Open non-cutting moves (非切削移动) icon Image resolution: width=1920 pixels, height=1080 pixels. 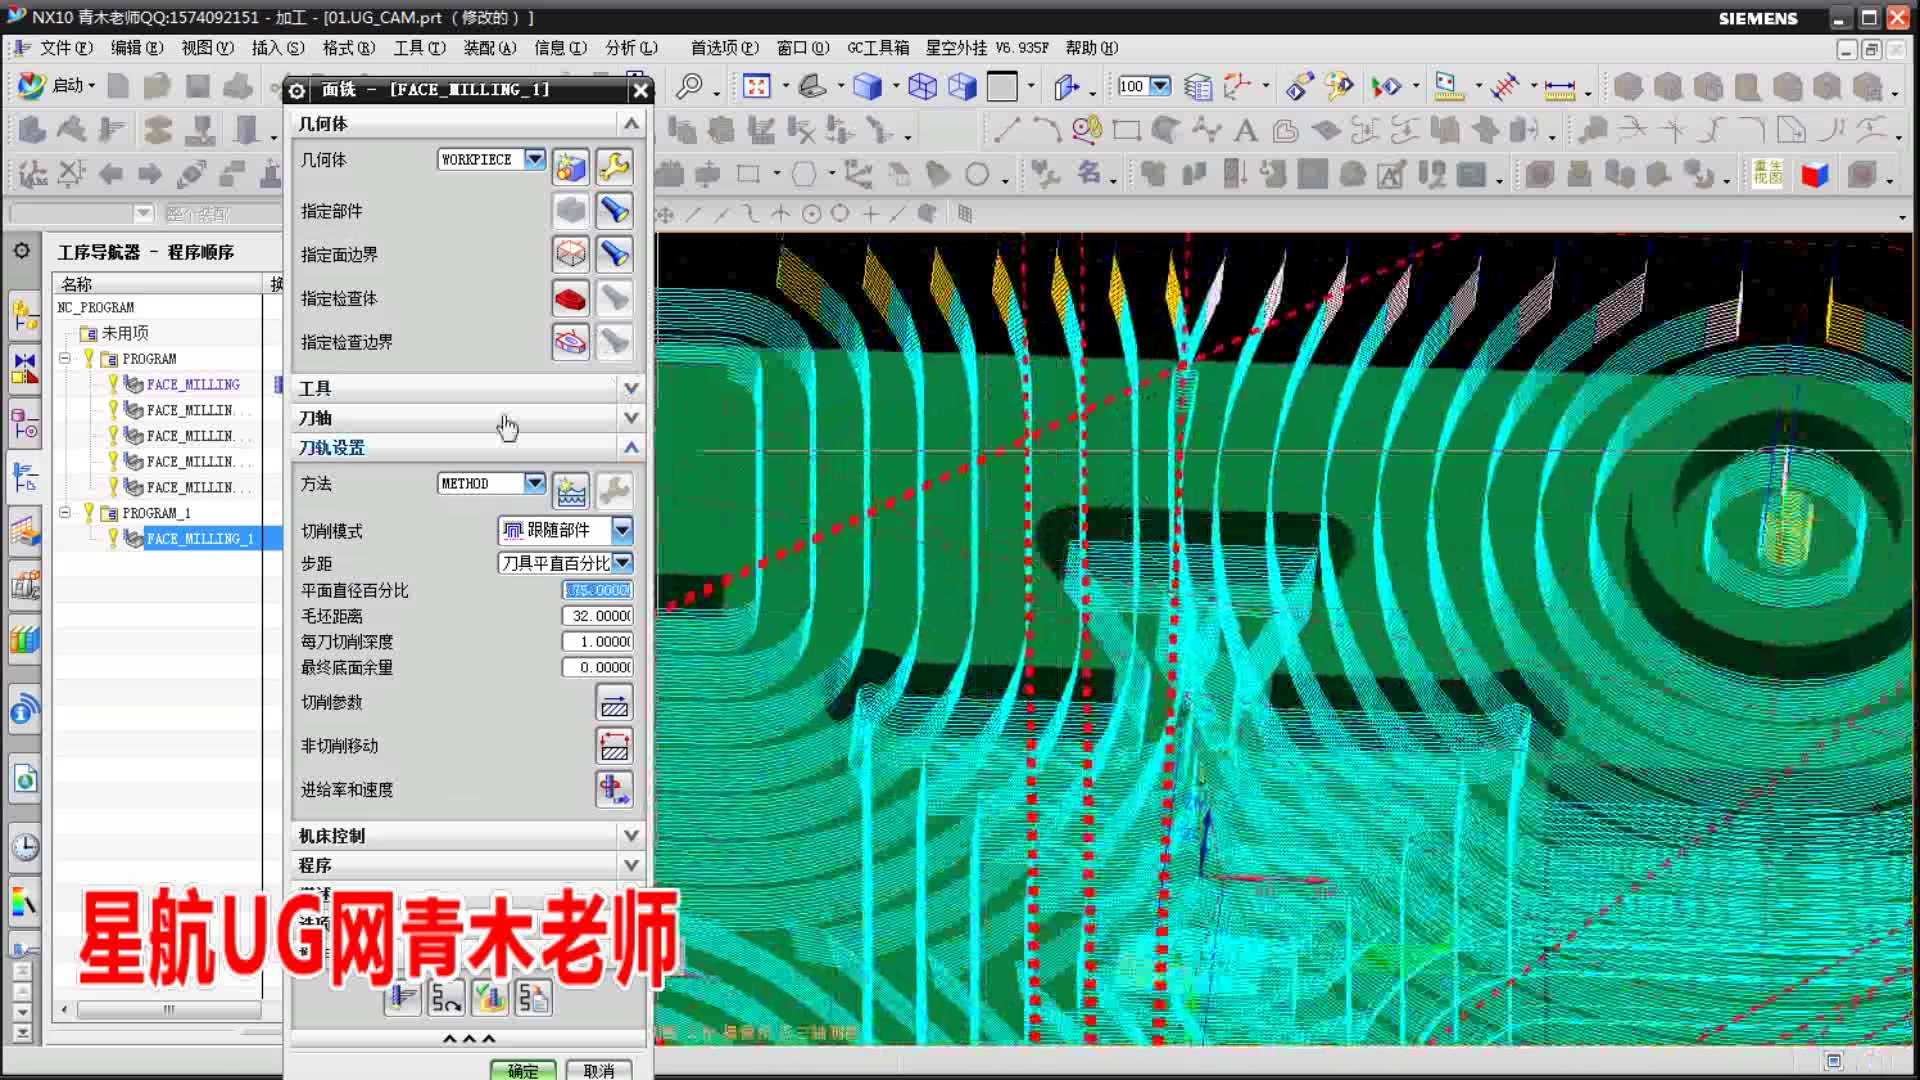[x=614, y=746]
